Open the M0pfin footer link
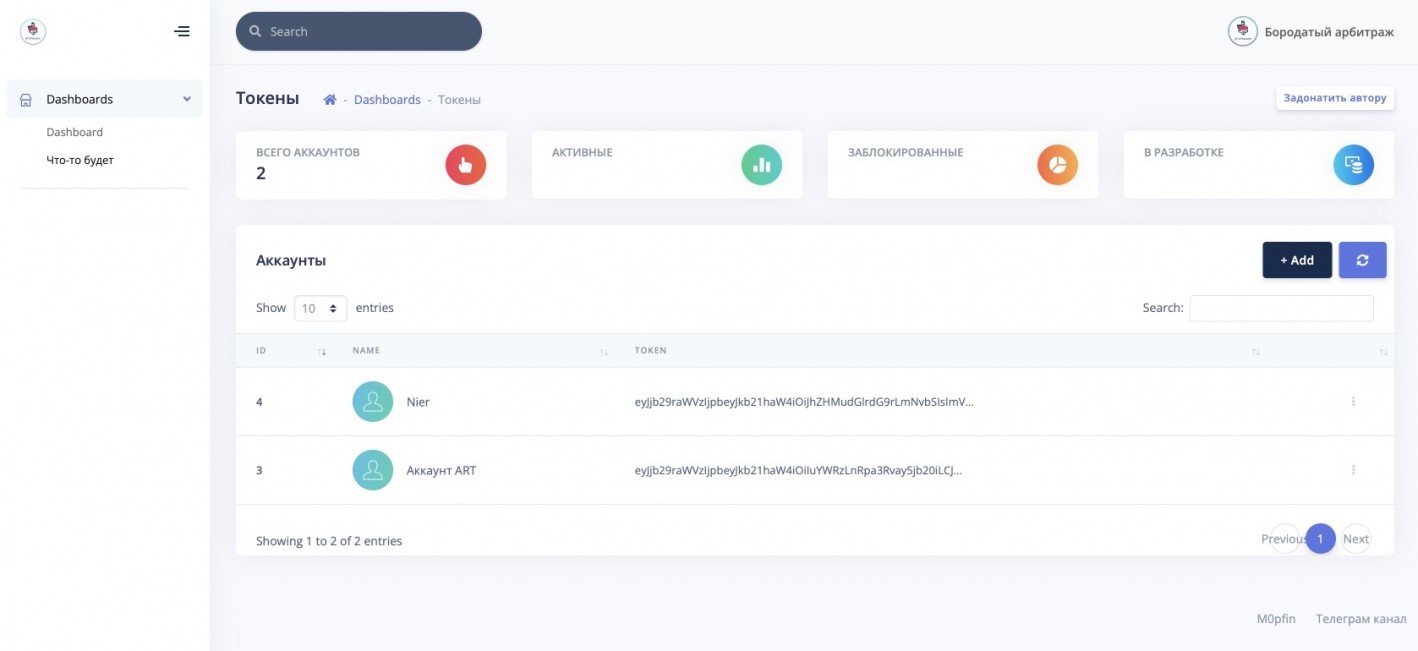 (1276, 619)
